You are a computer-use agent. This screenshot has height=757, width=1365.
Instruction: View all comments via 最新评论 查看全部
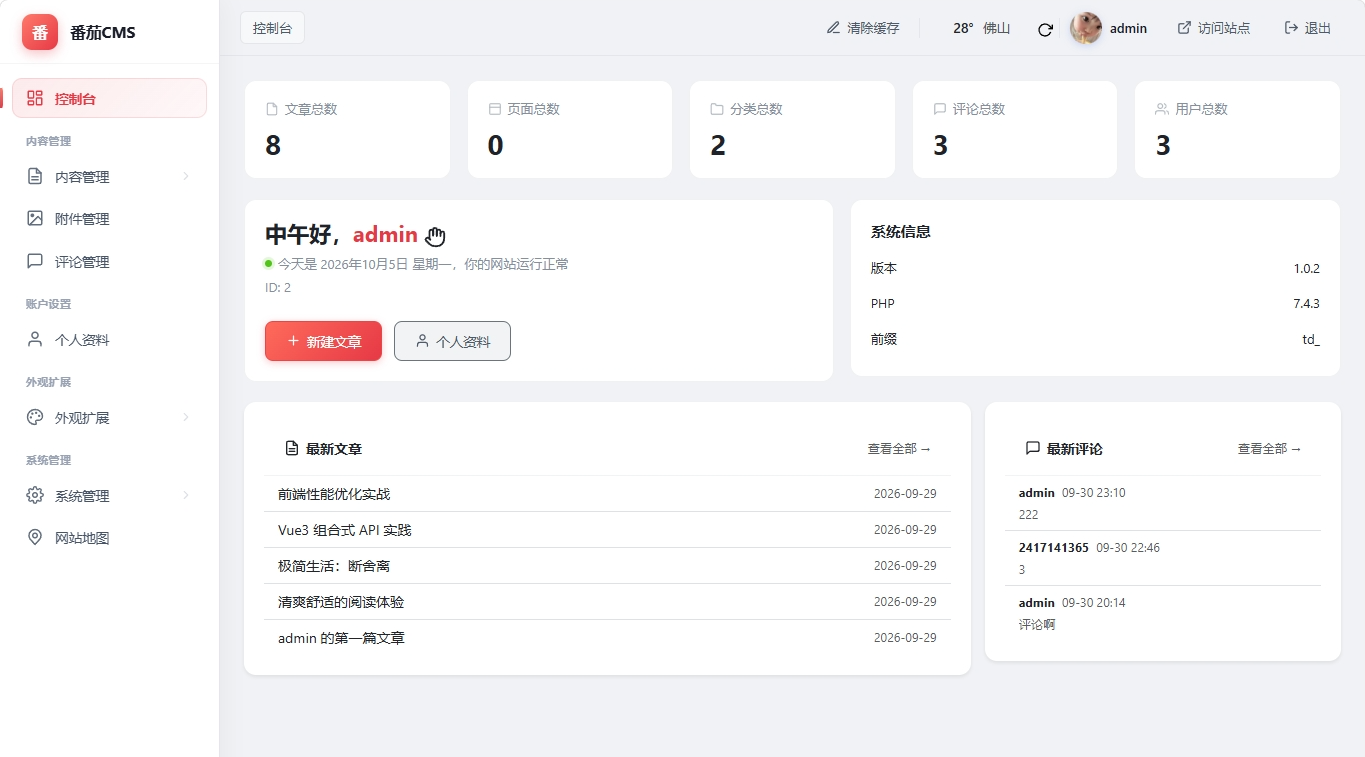pyautogui.click(x=1269, y=449)
